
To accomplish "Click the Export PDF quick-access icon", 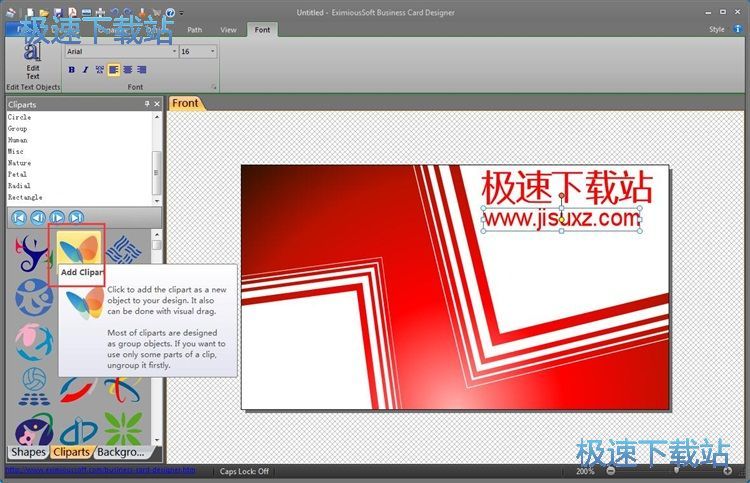I will coord(72,12).
